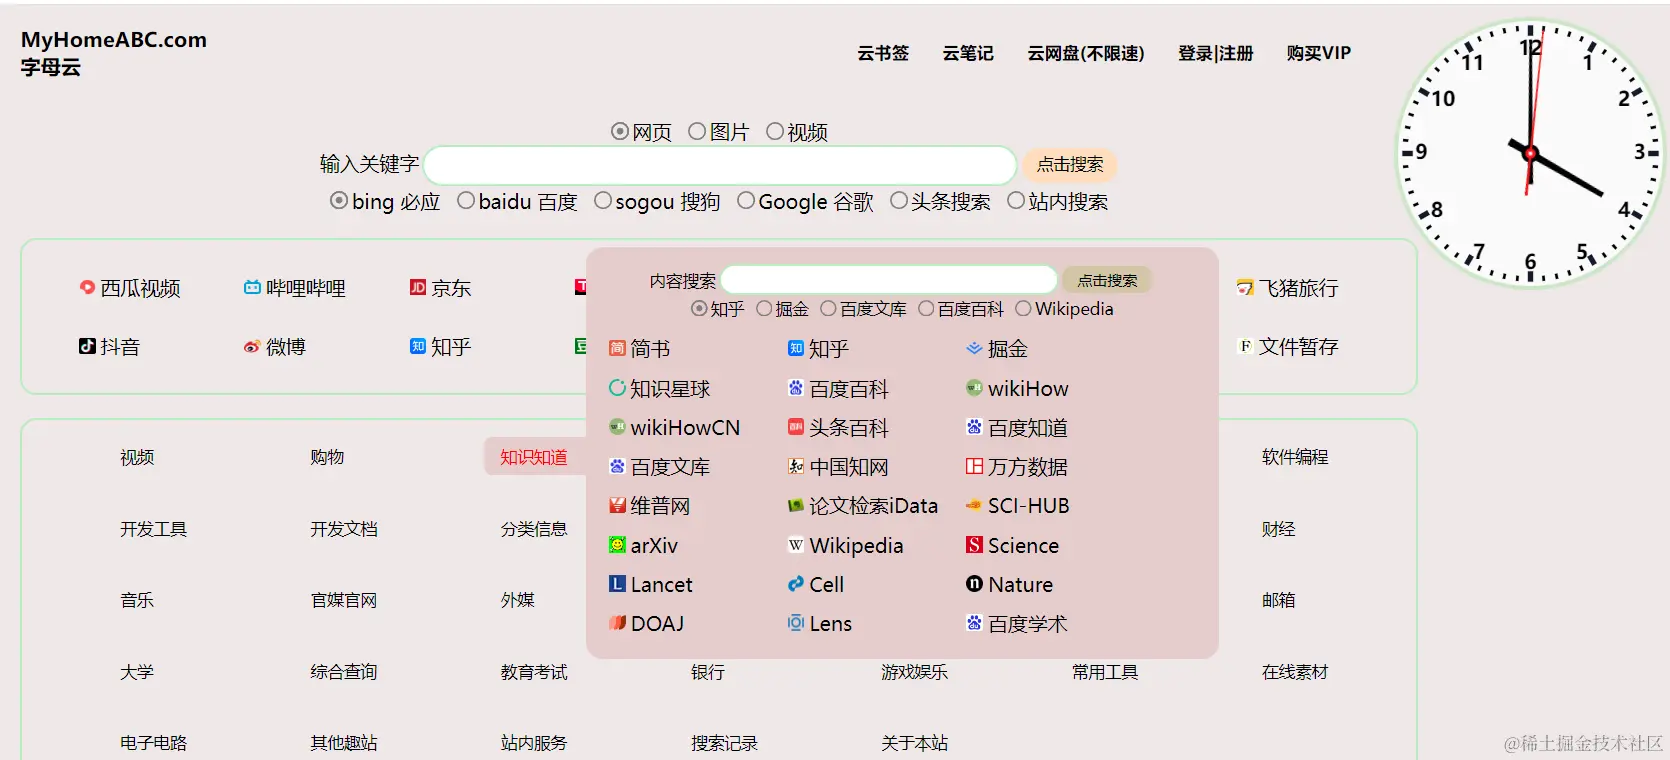Choose baidu 百度 search engine
Image resolution: width=1670 pixels, height=760 pixels.
click(466, 201)
